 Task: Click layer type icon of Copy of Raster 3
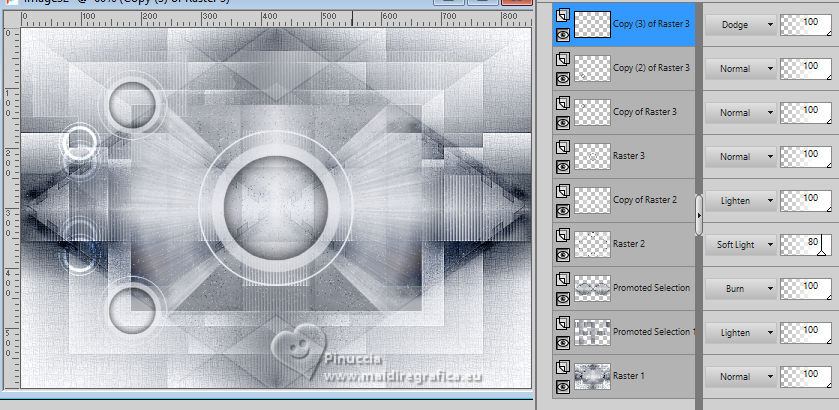(562, 103)
